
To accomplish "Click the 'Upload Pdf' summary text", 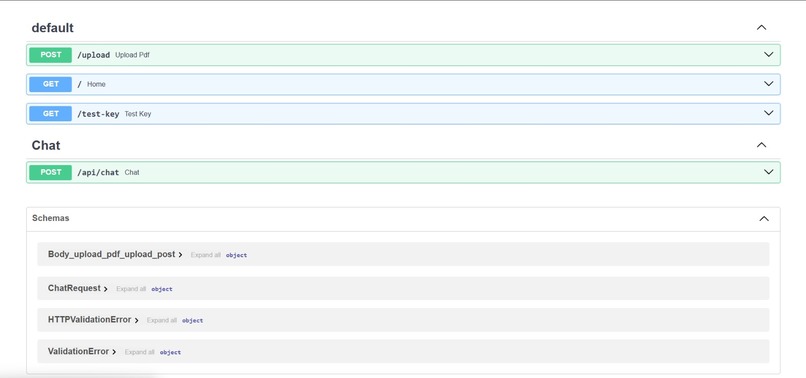I will pyautogui.click(x=132, y=55).
